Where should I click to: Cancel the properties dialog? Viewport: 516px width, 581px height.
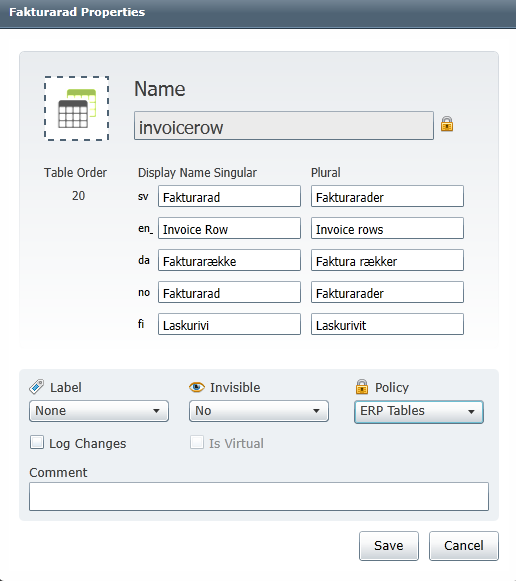click(464, 546)
